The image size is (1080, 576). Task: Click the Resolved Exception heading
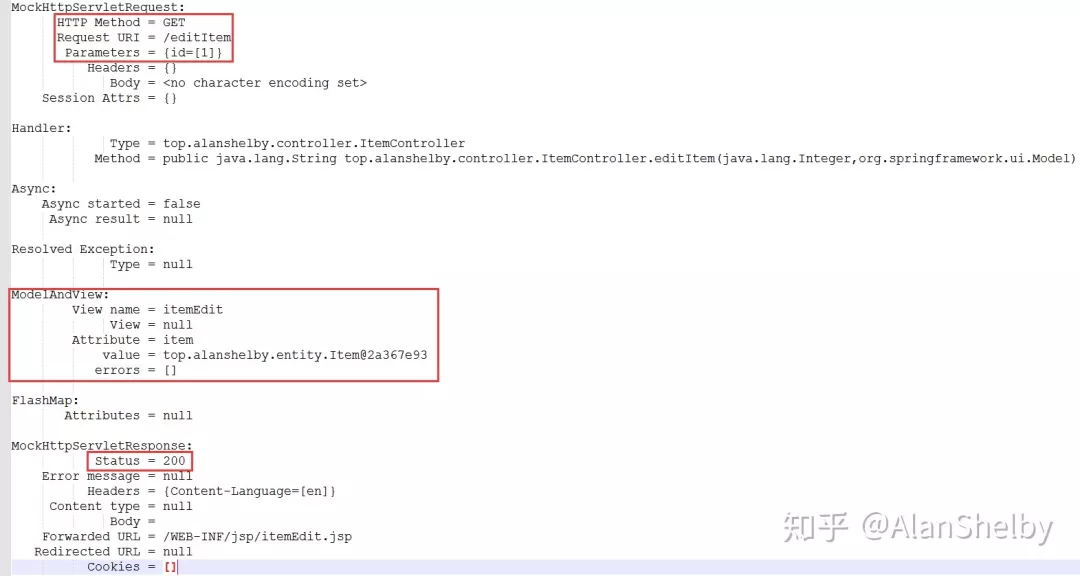click(x=83, y=249)
